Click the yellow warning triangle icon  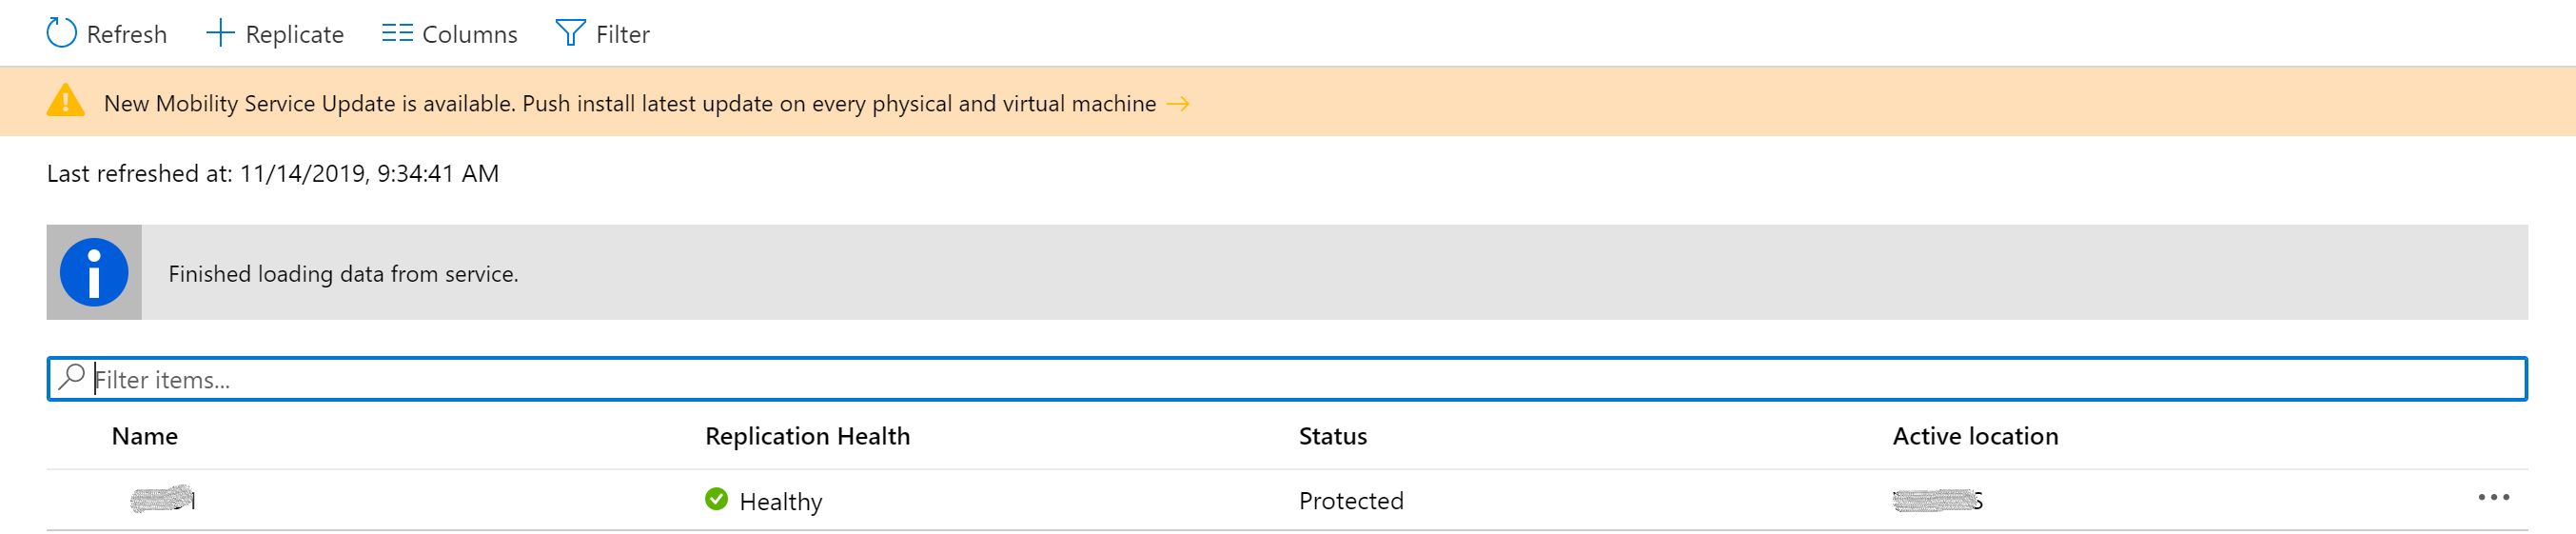[x=66, y=101]
